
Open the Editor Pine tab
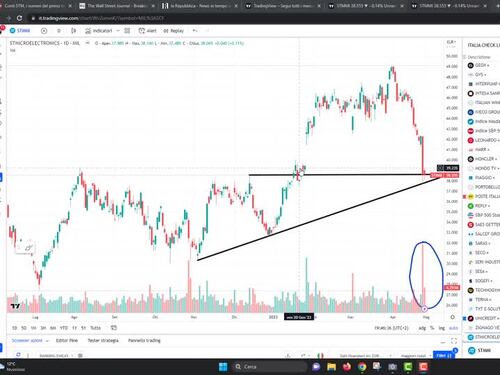(x=67, y=340)
